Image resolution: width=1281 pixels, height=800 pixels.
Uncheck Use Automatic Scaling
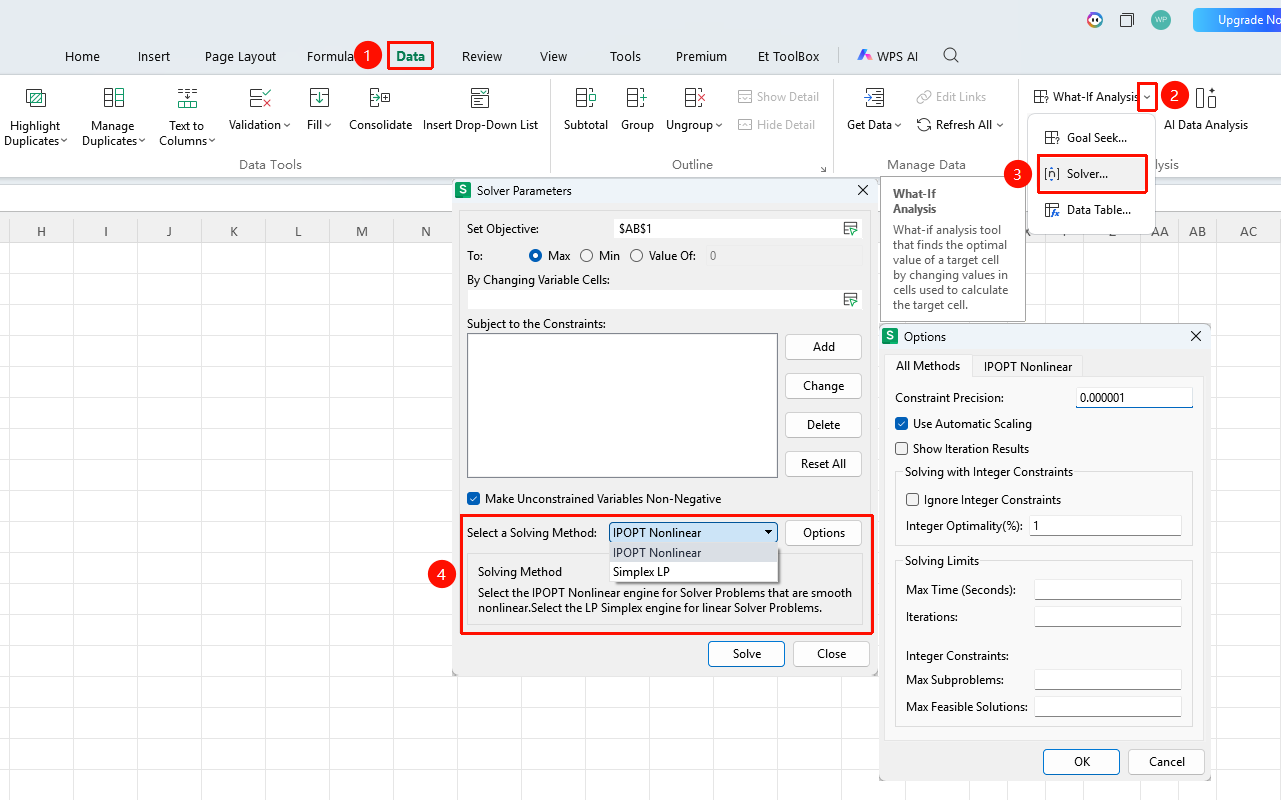(902, 424)
